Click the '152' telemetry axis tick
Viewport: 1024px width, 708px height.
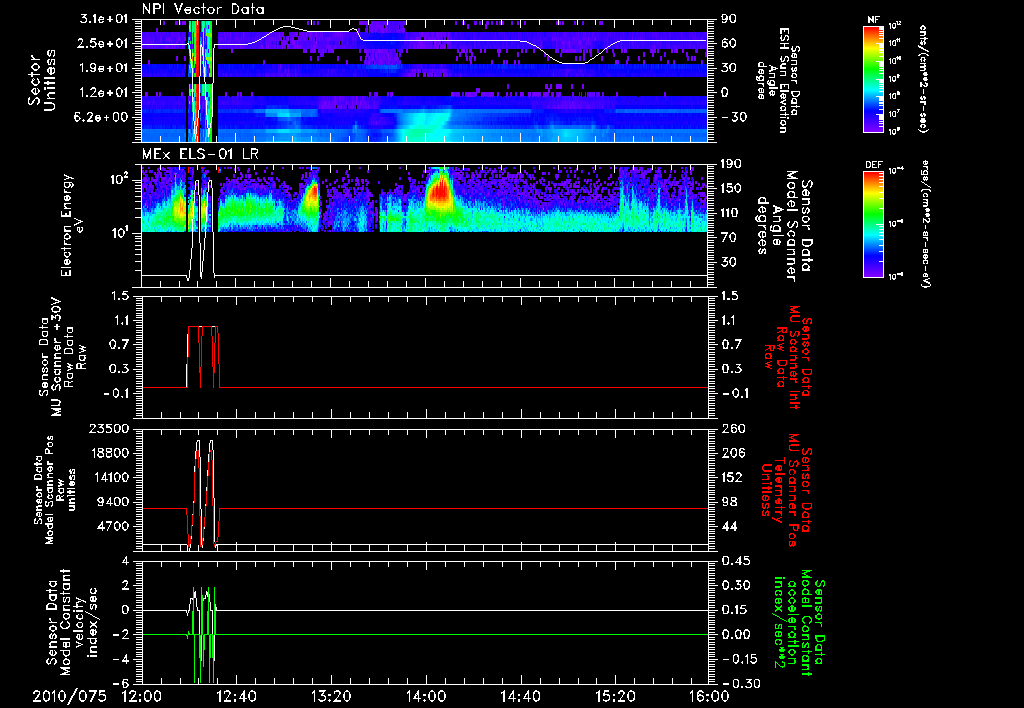pos(732,477)
